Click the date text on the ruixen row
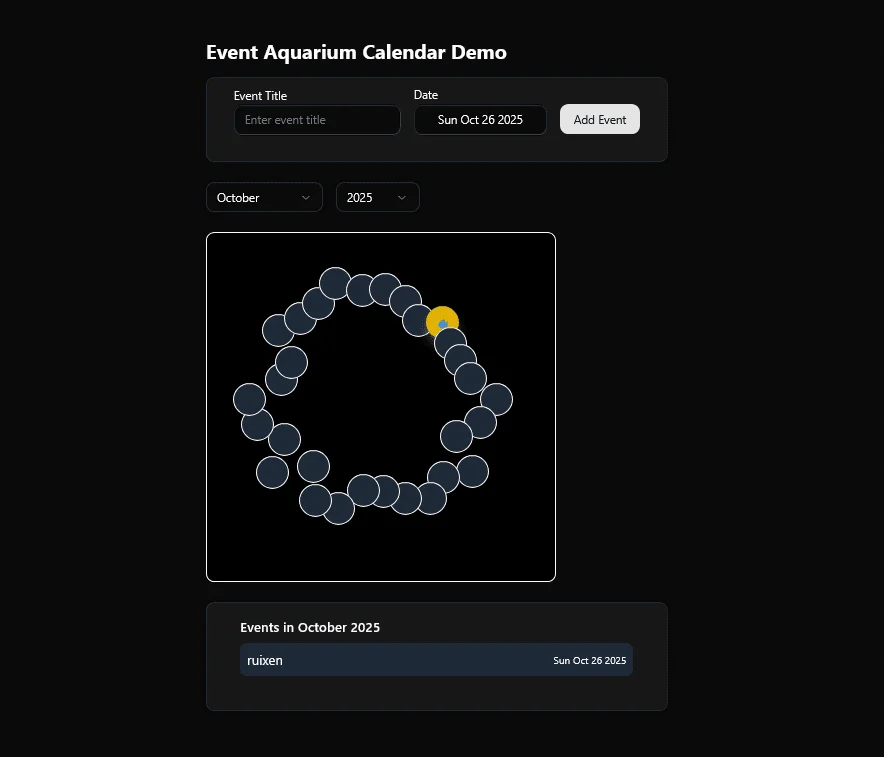The width and height of the screenshot is (885, 757). click(589, 661)
